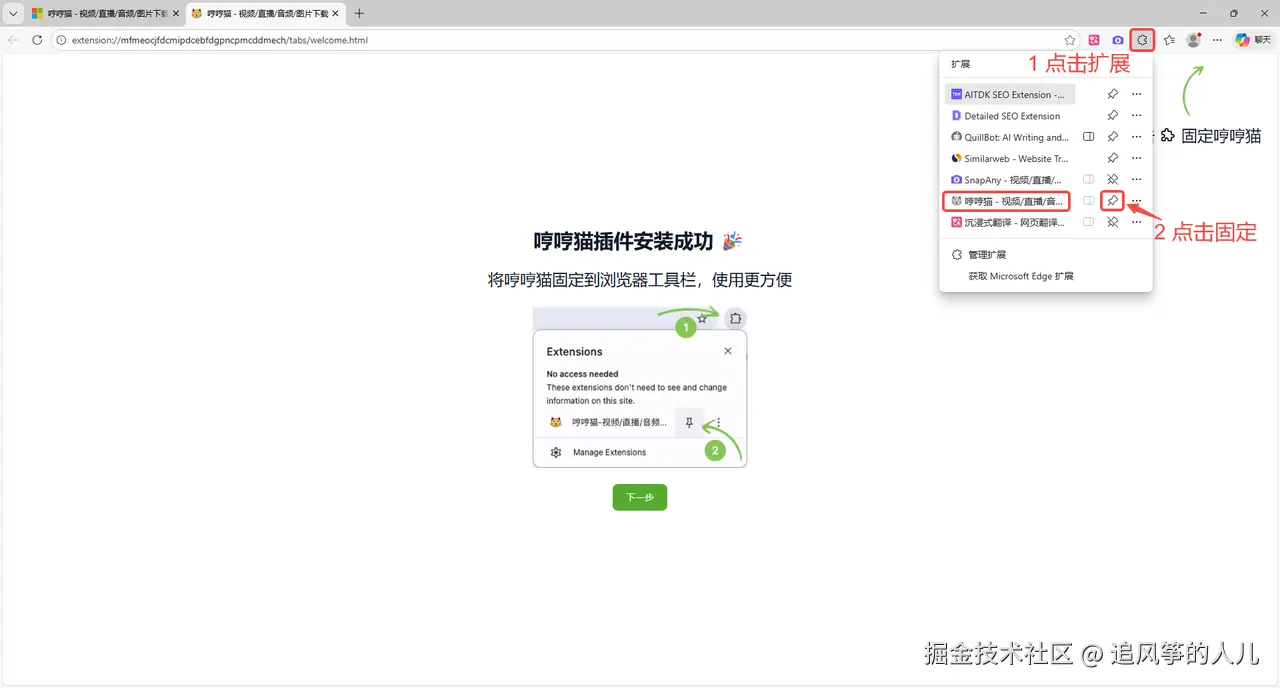
Task: Expand the tab actions menu chevron
Action: click(13, 14)
